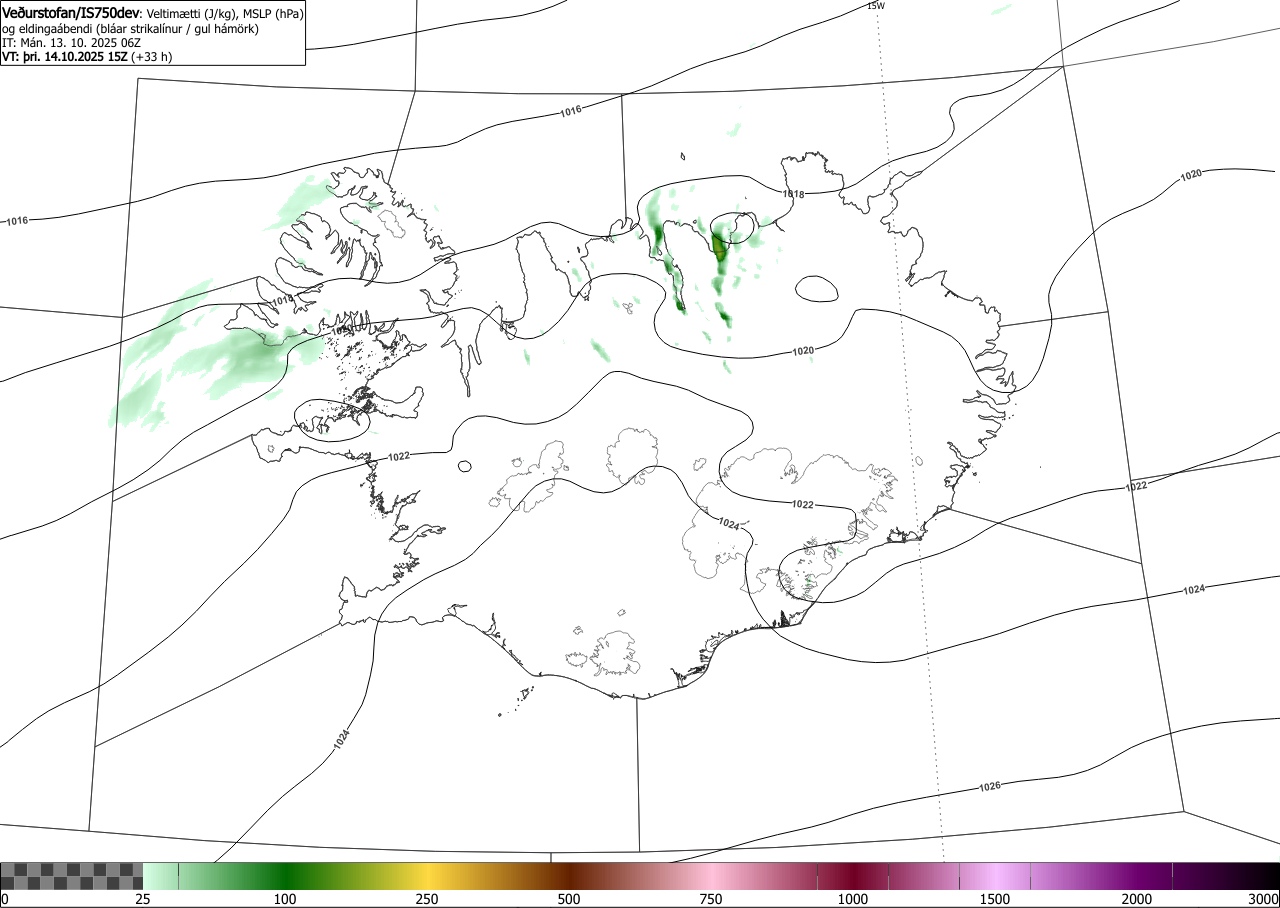Image resolution: width=1280 pixels, height=908 pixels.
Task: Click the 1024 label in the southwest ocean
Action: [342, 740]
